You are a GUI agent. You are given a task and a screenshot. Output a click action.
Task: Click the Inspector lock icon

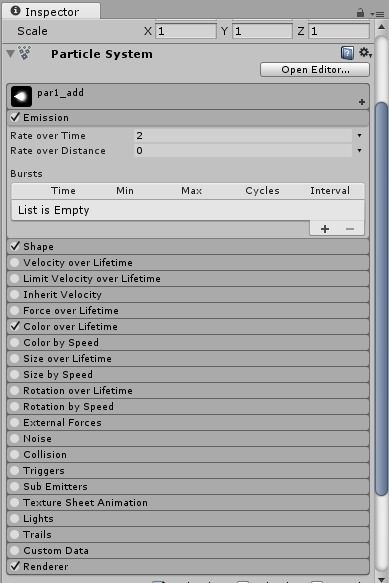360,13
